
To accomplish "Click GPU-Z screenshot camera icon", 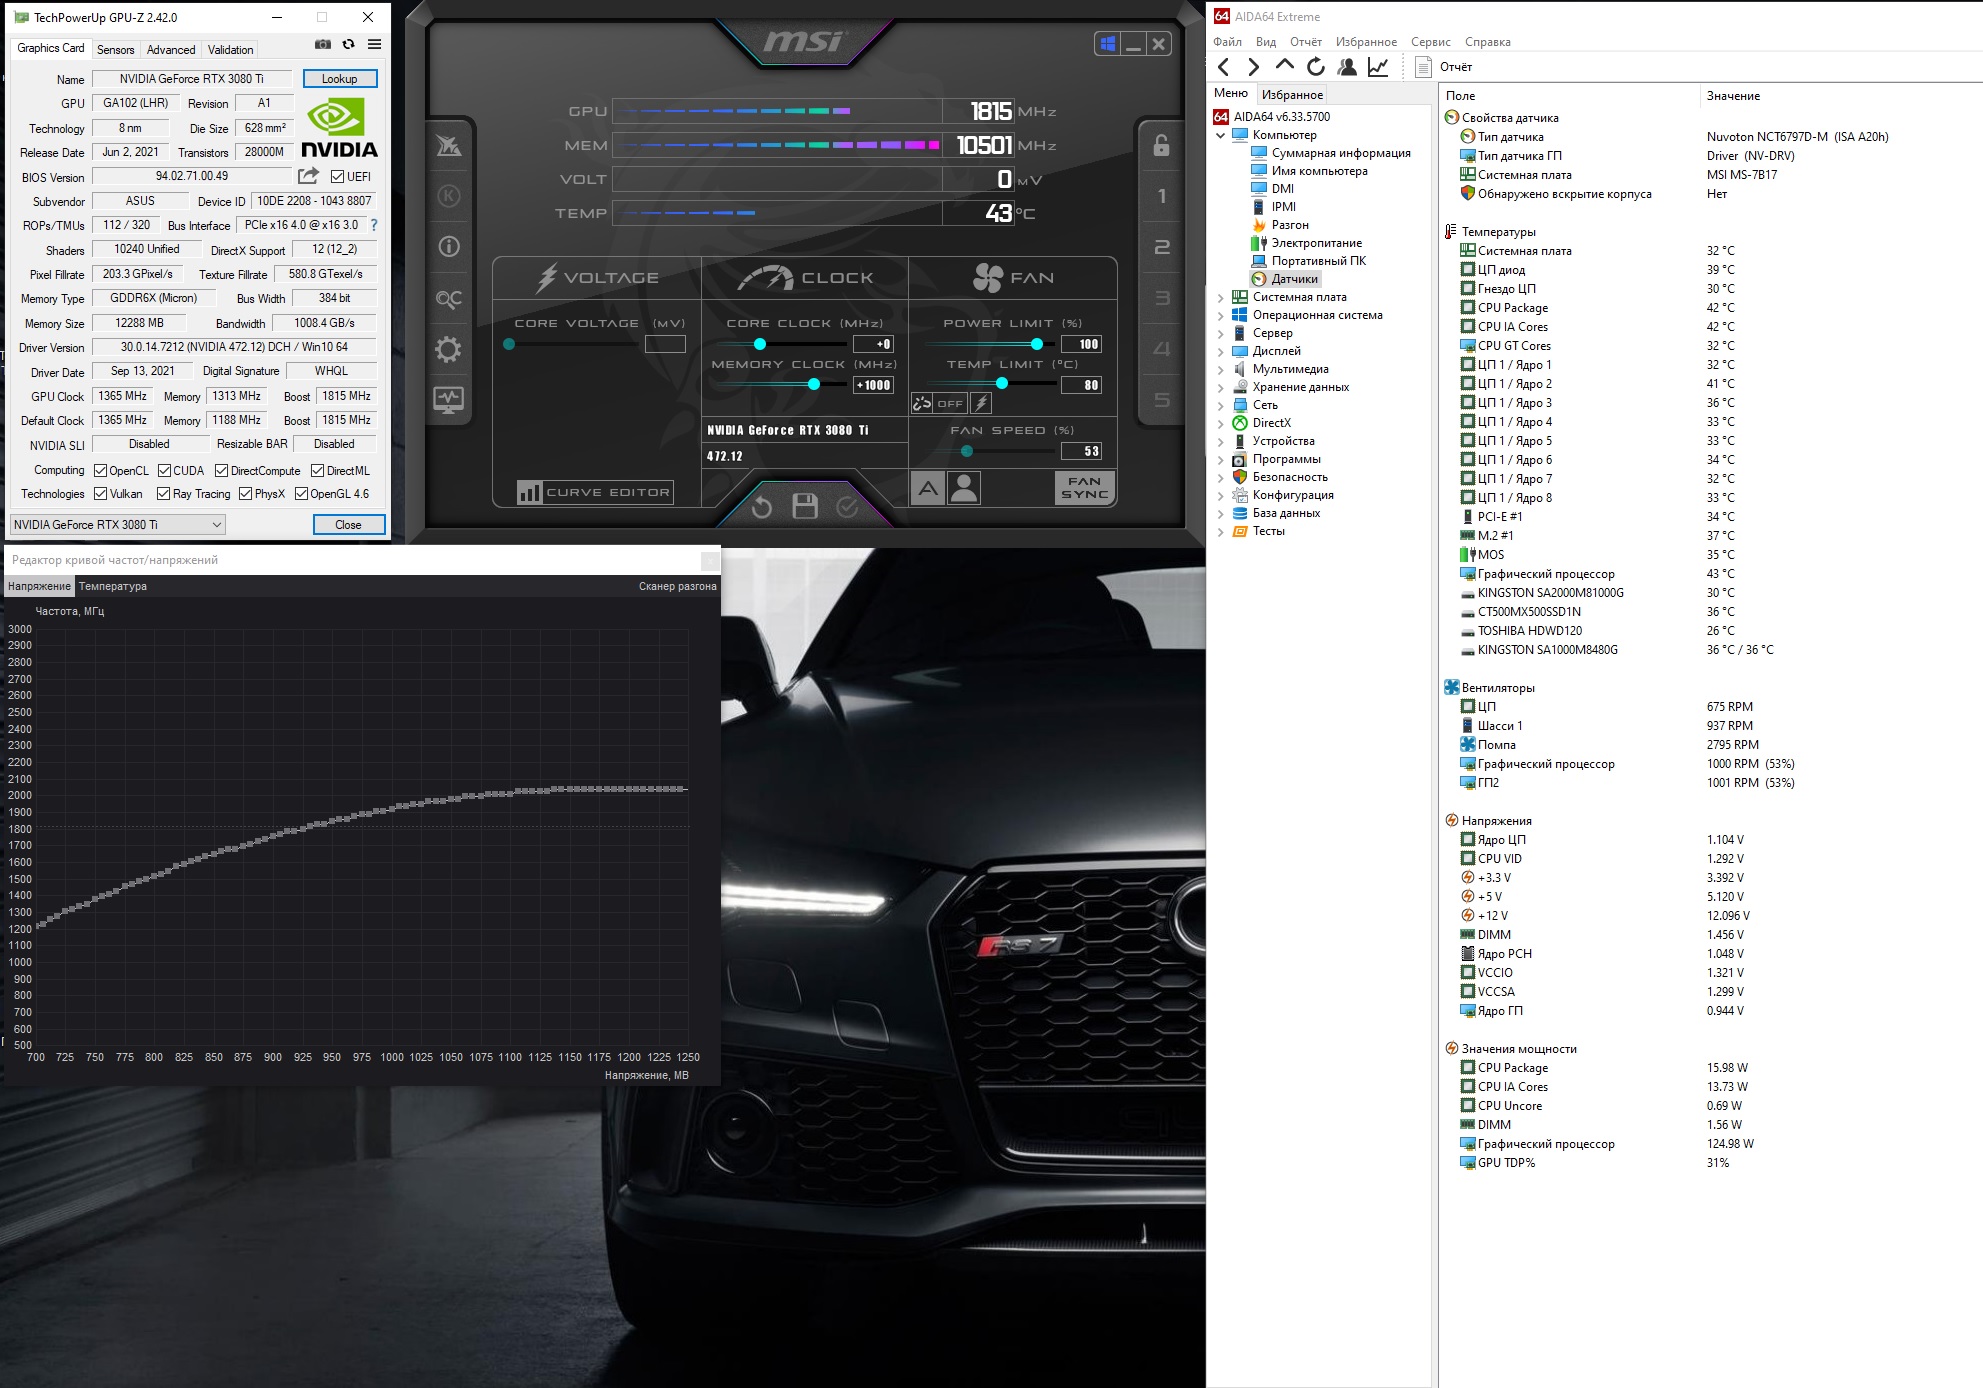I will 322,44.
